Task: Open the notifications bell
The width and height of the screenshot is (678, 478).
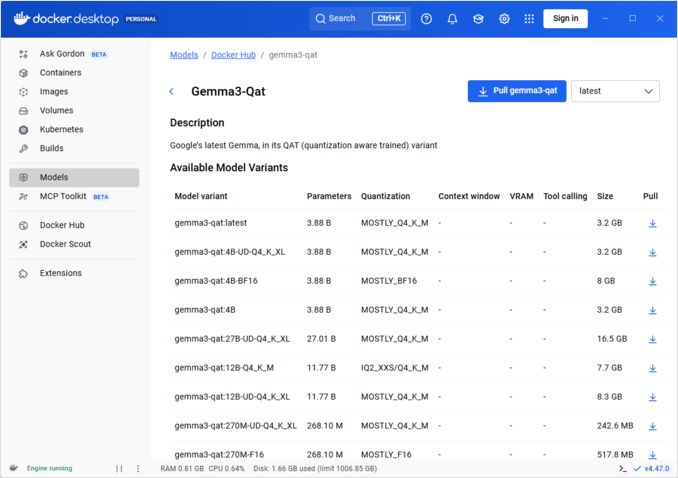Action: pyautogui.click(x=452, y=18)
